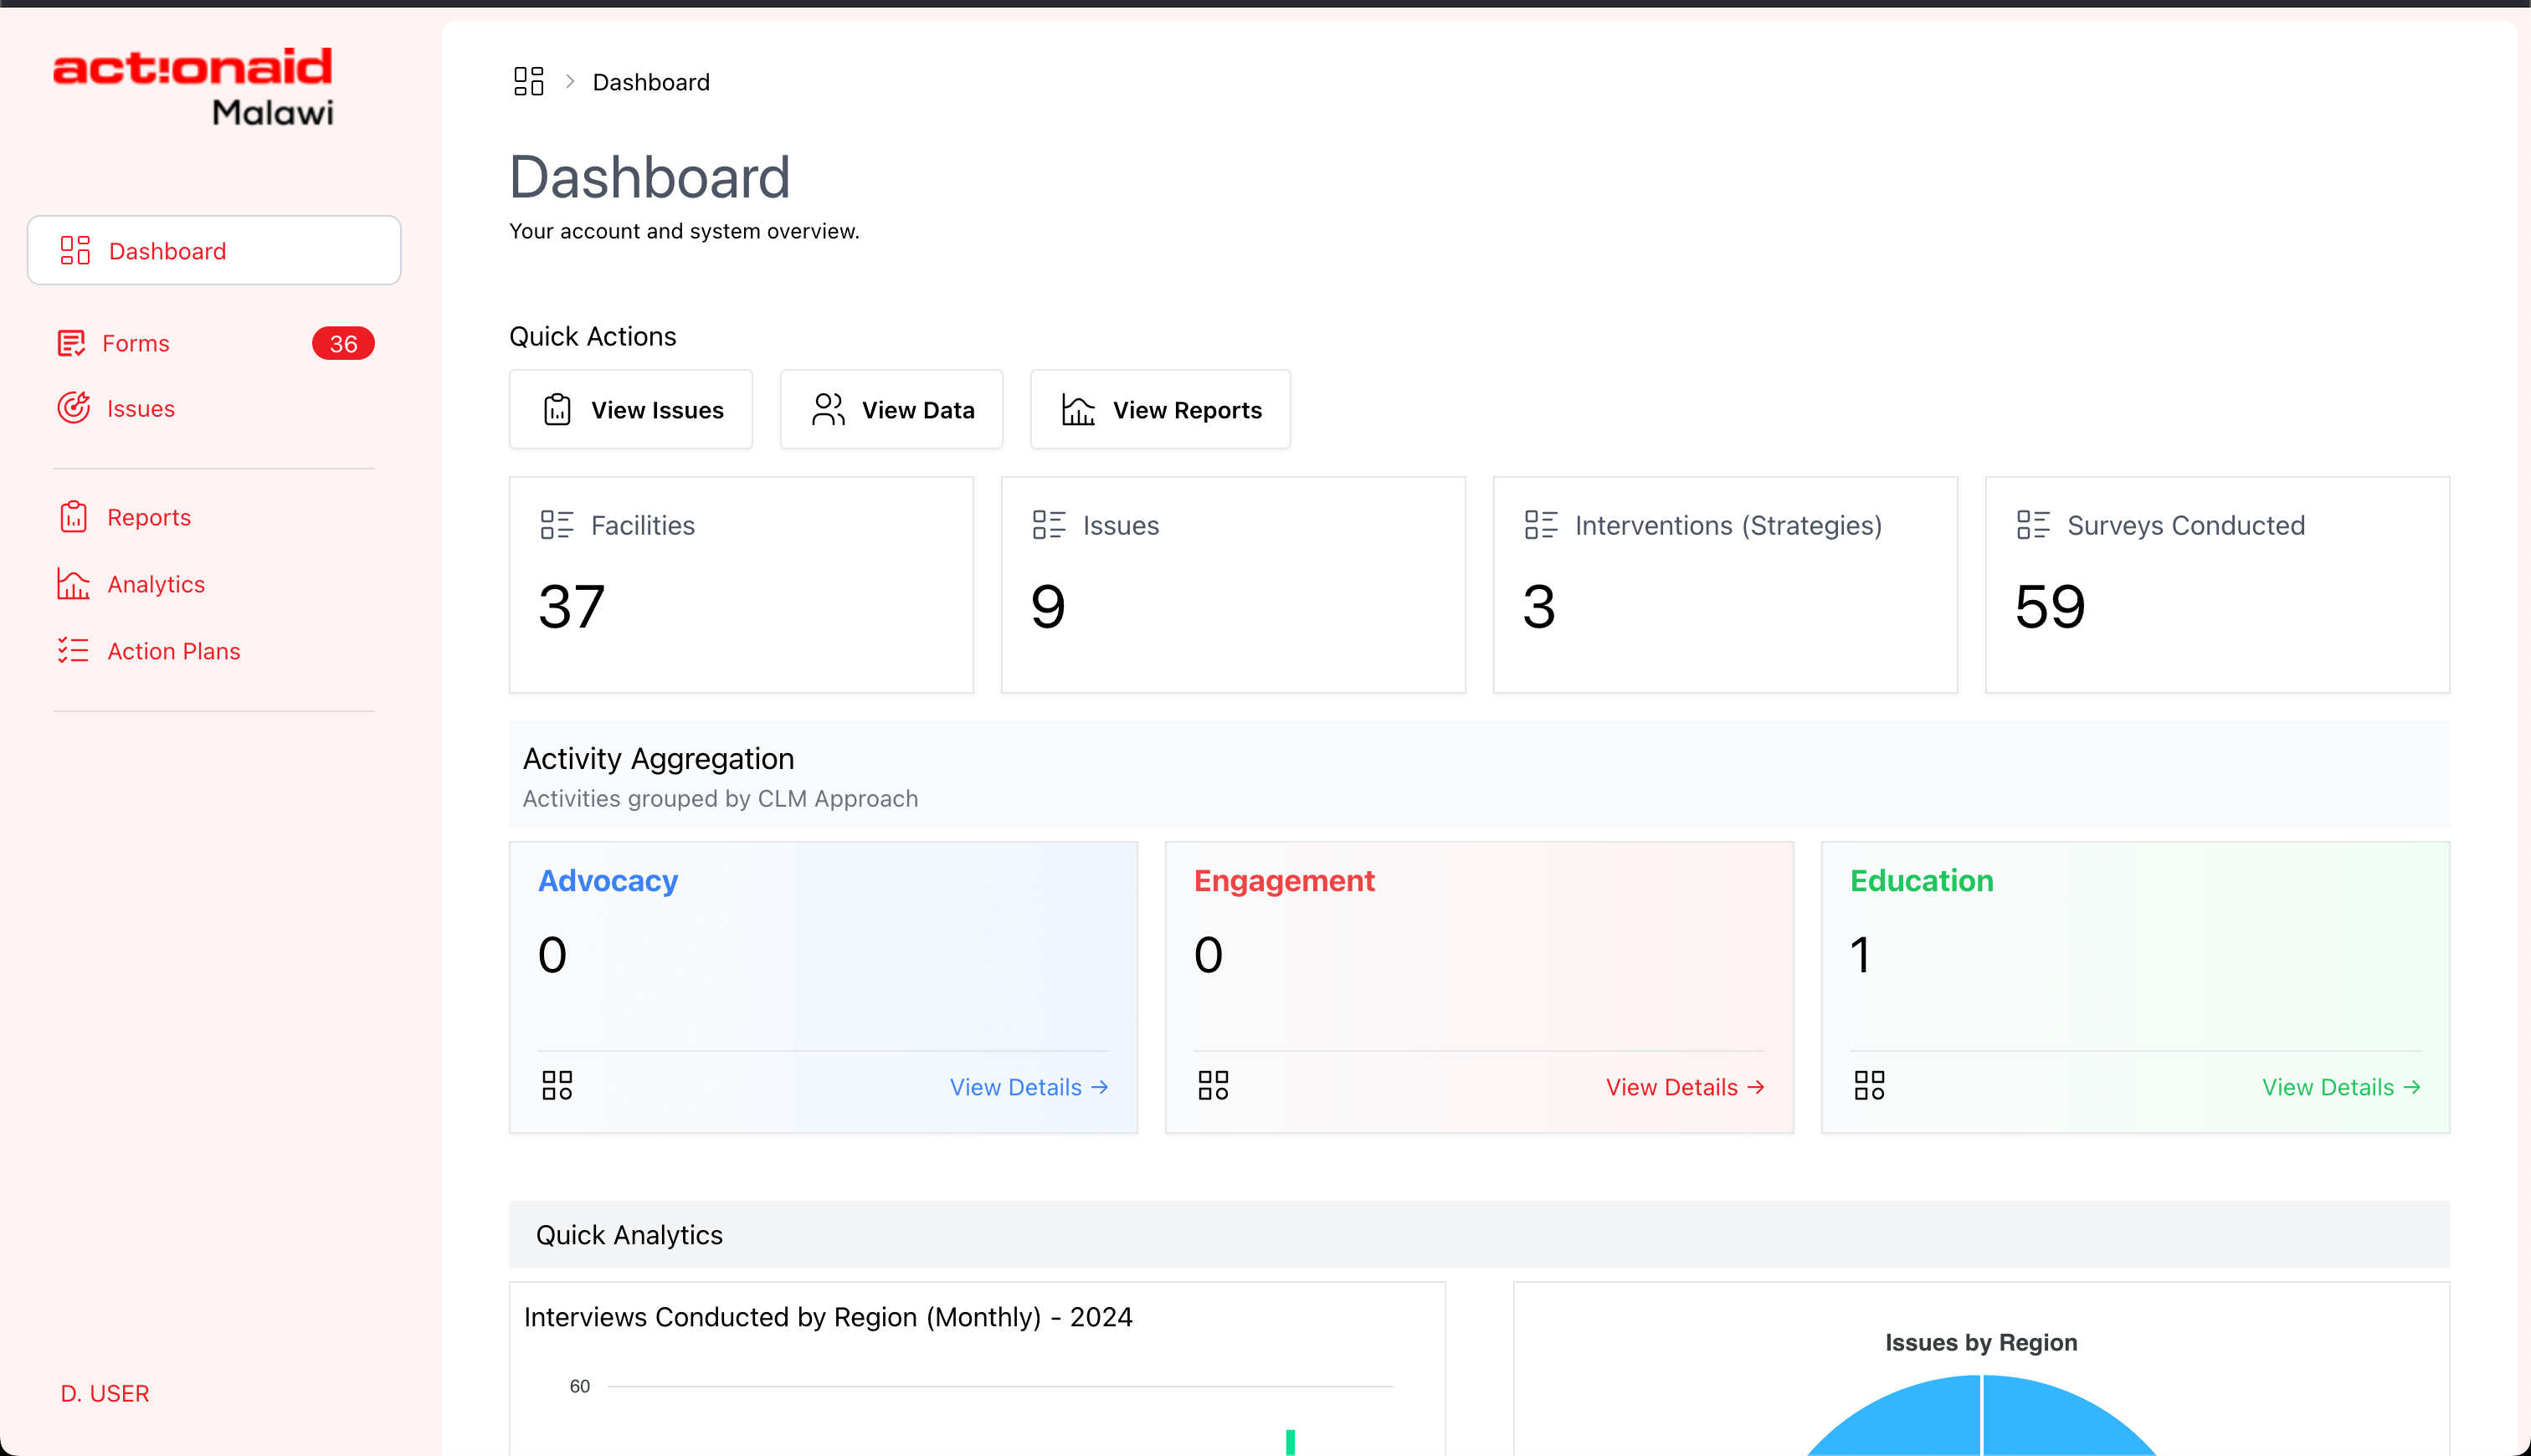Click the users icon on View Data

click(x=828, y=410)
